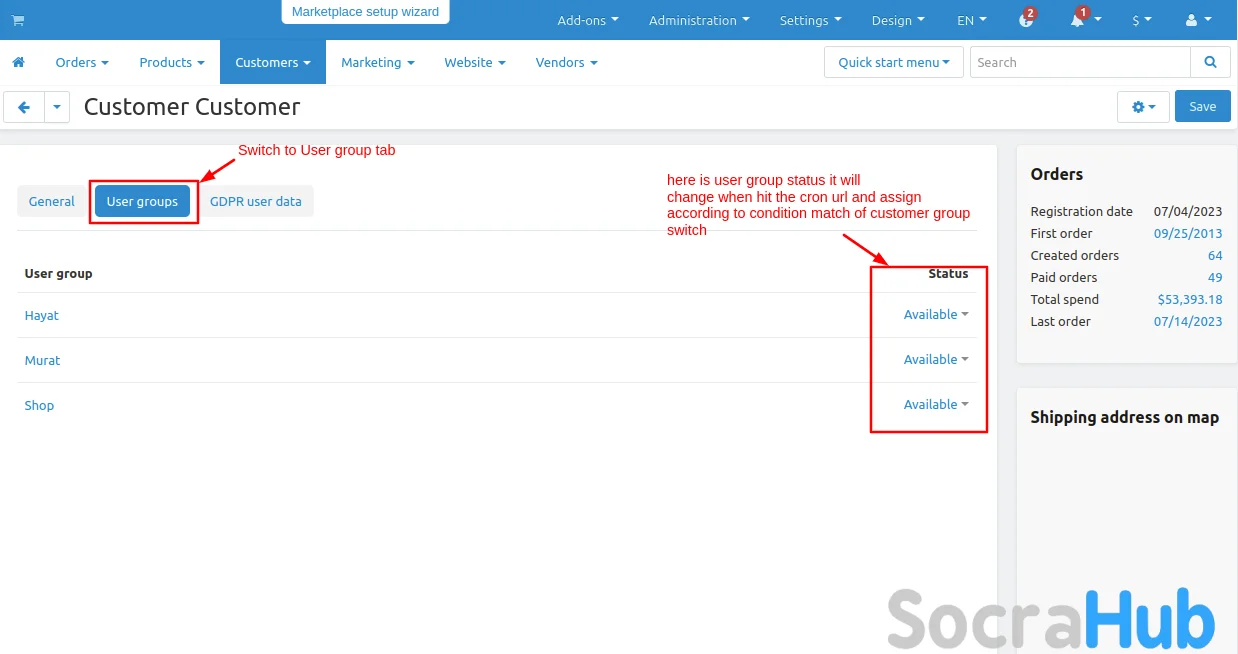Click the shopping cart icon in top bar

[18, 20]
